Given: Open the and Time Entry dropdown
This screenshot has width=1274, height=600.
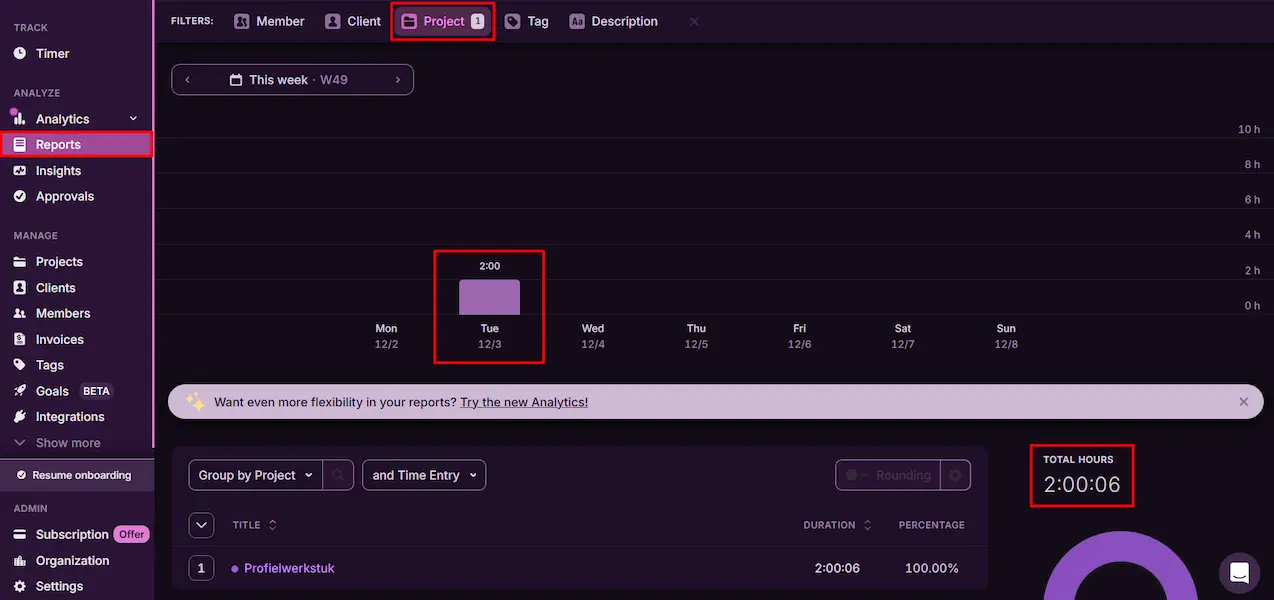Looking at the screenshot, I should [x=424, y=475].
